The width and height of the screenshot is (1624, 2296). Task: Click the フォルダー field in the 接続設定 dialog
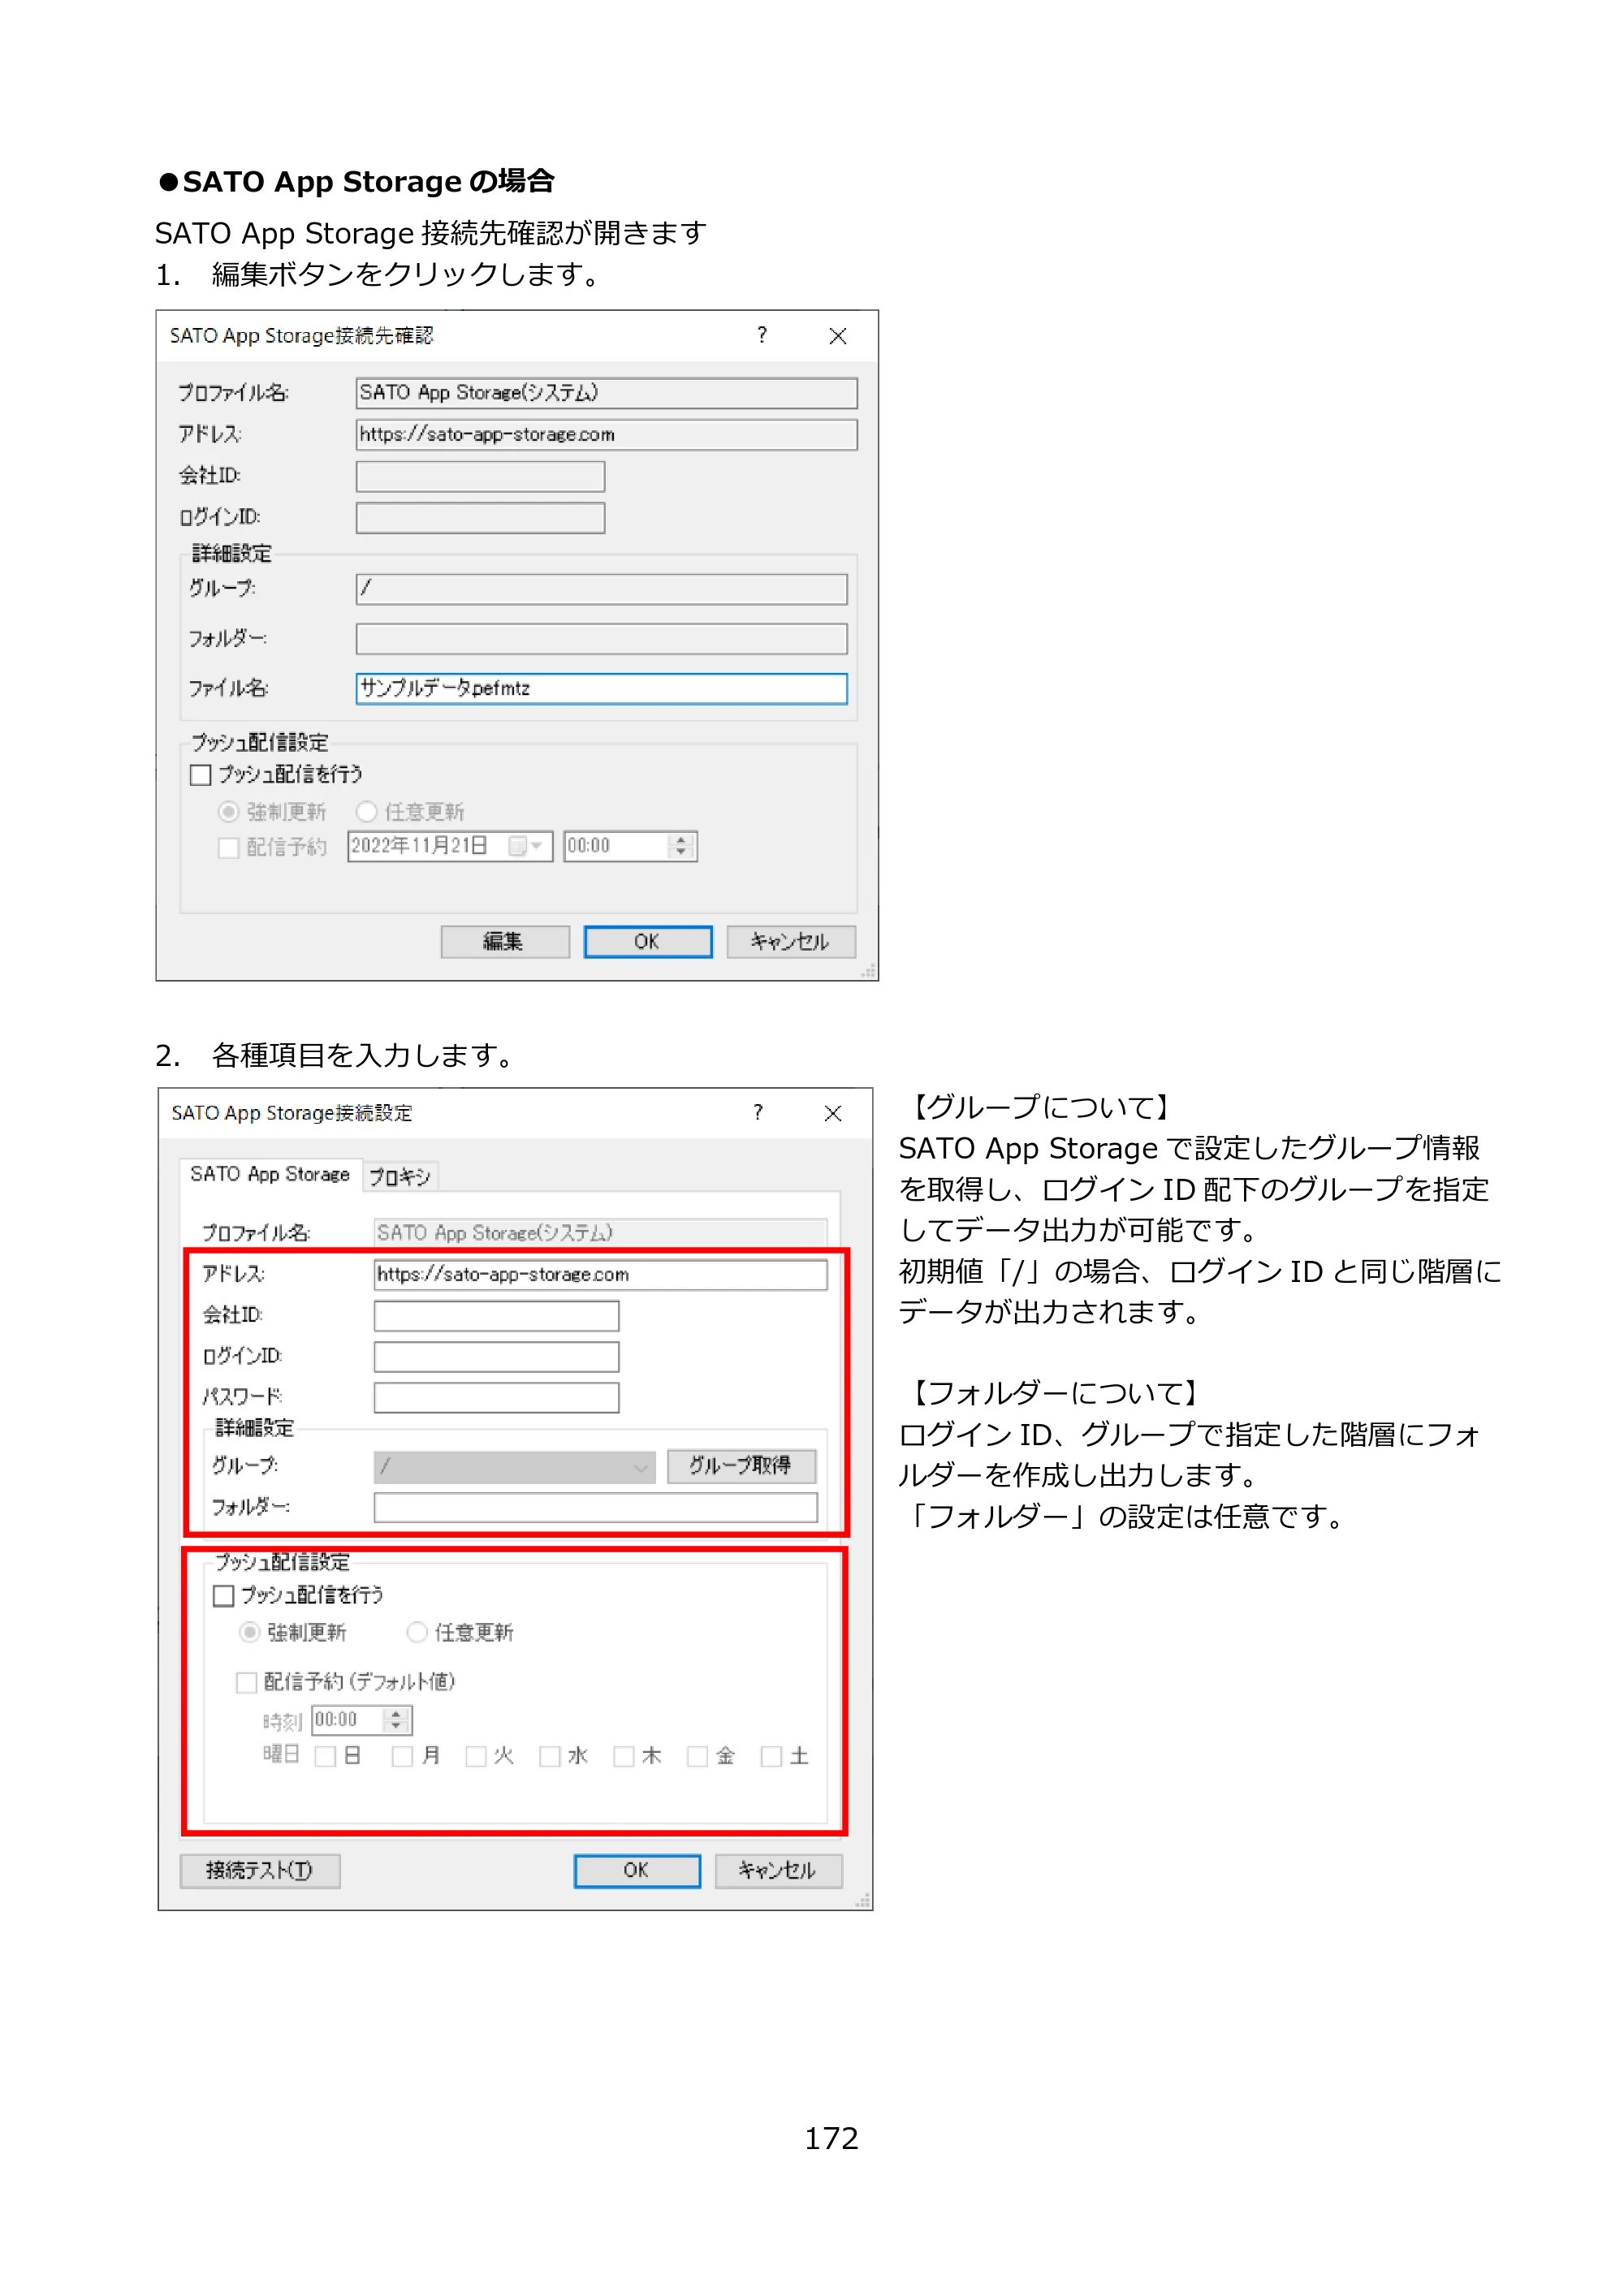[x=595, y=1507]
